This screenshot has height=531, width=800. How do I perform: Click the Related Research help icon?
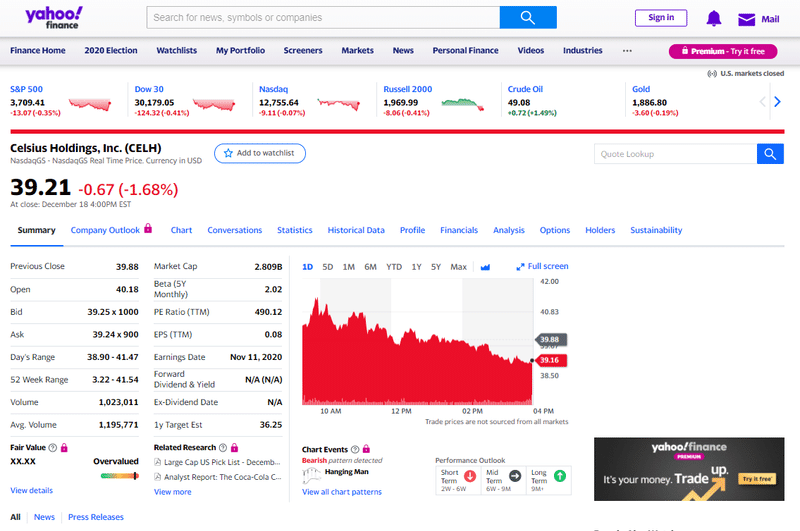click(223, 447)
